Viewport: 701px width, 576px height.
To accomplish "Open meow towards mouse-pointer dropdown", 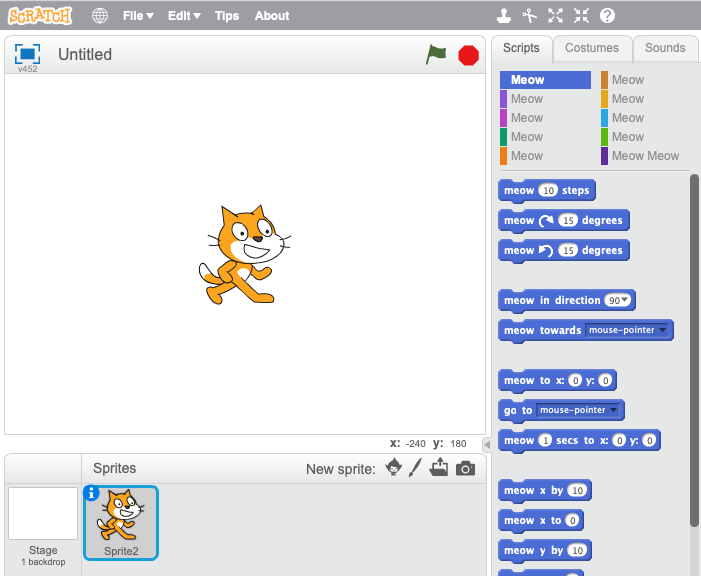I will coord(627,330).
